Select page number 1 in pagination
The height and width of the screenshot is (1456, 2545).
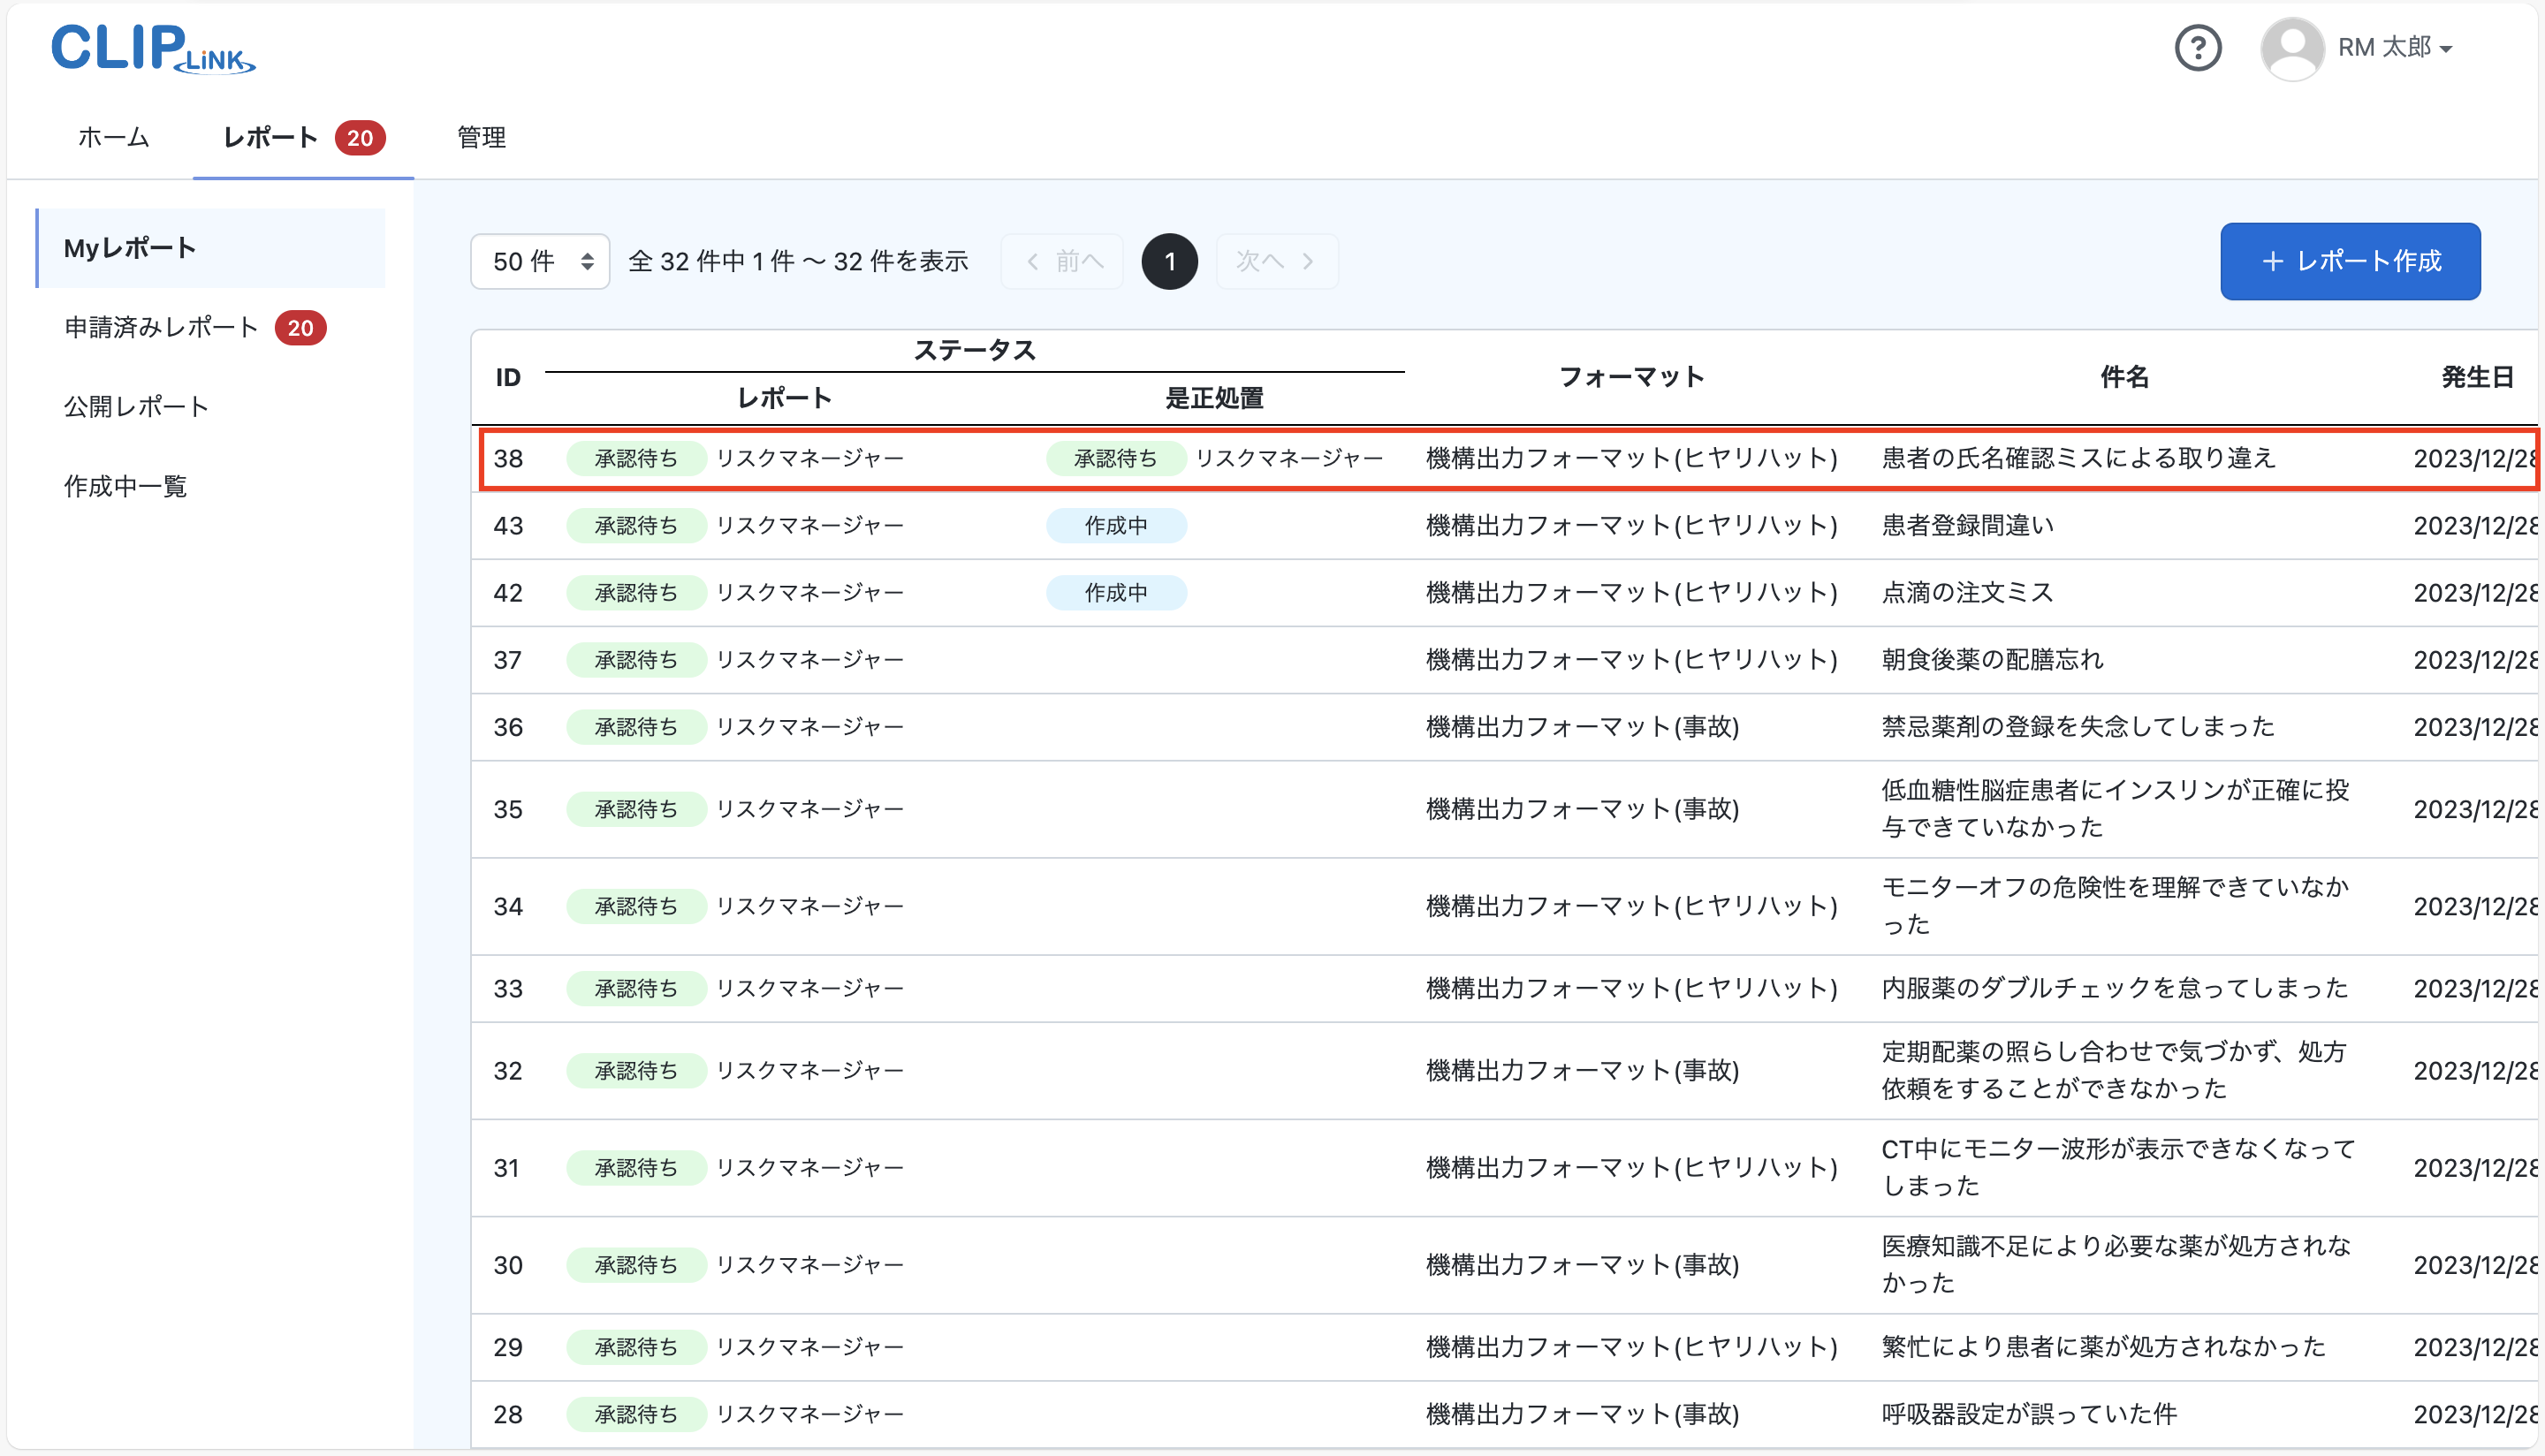point(1169,261)
